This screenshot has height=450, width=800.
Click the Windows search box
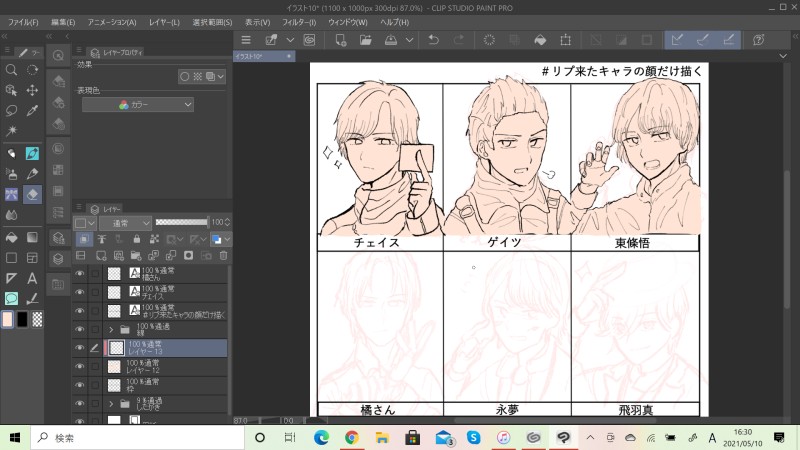pos(135,438)
